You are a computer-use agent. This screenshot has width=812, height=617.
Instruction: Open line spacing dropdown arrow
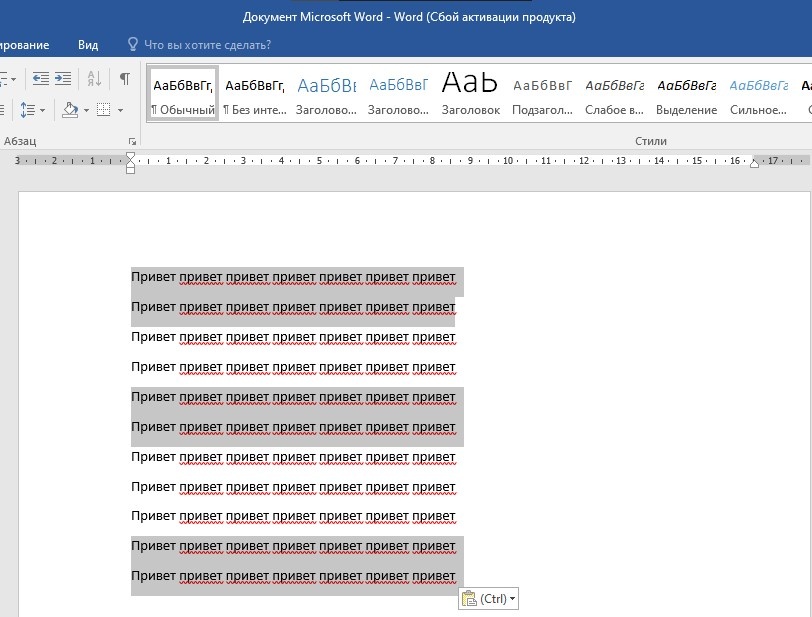[x=42, y=110]
